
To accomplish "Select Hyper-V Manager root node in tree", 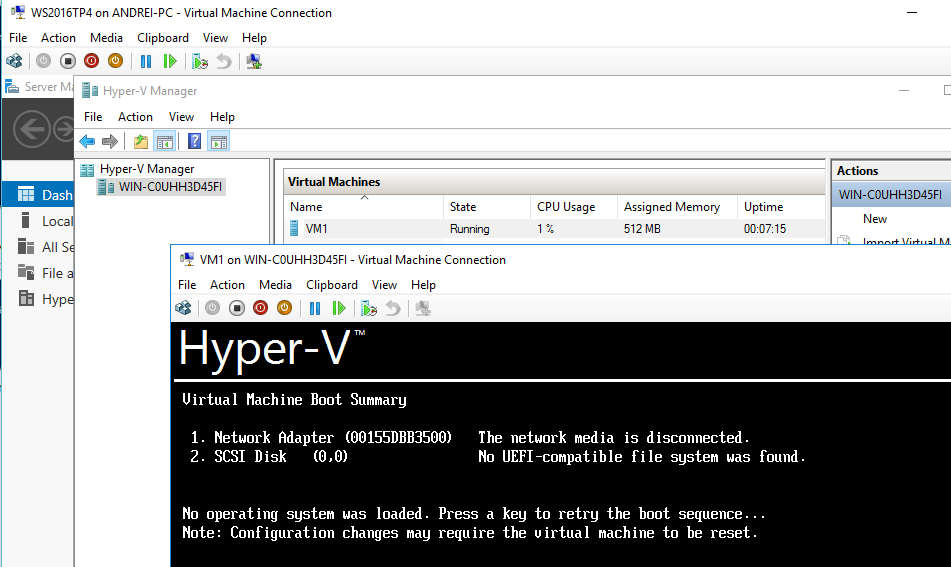I will pyautogui.click(x=147, y=169).
